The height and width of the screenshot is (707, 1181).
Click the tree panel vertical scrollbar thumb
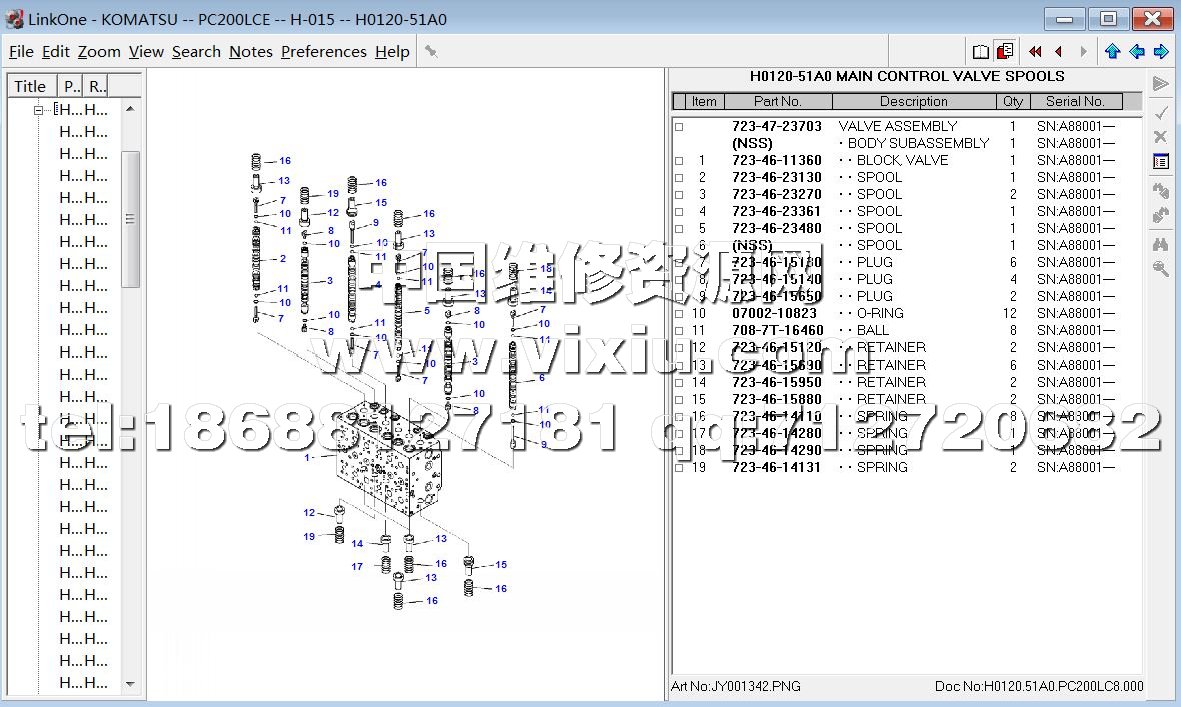point(131,219)
